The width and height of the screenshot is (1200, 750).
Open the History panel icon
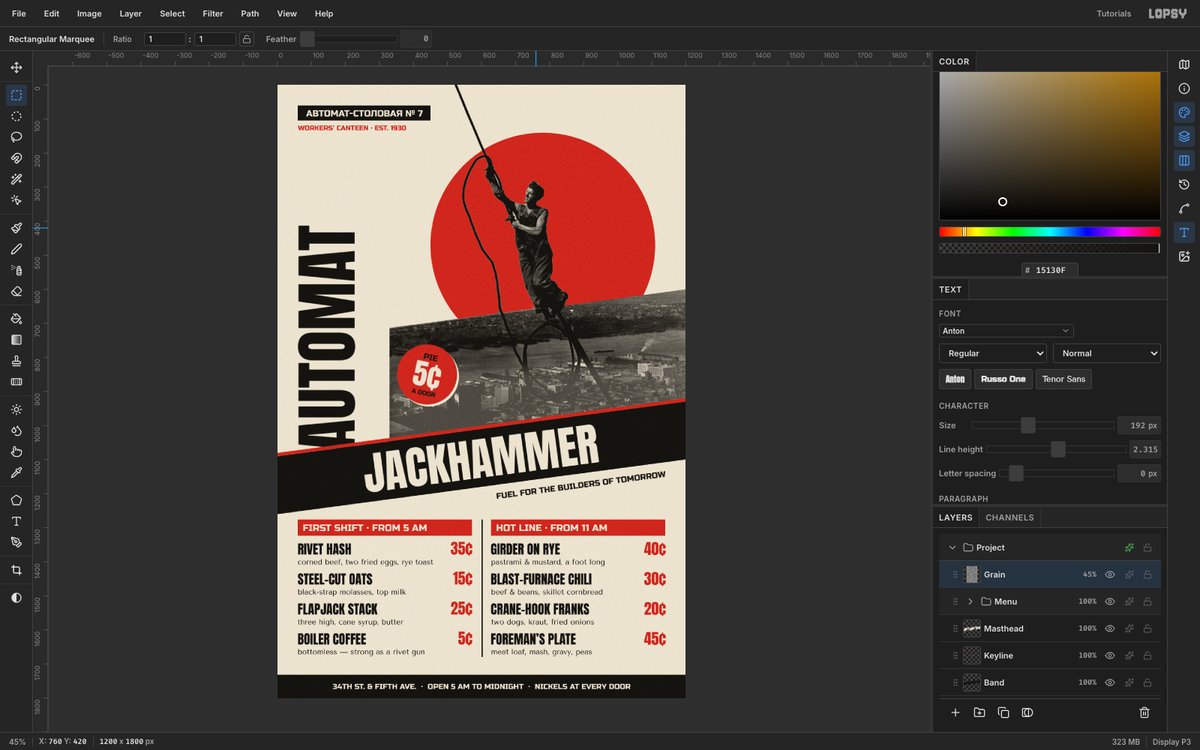(x=1184, y=185)
